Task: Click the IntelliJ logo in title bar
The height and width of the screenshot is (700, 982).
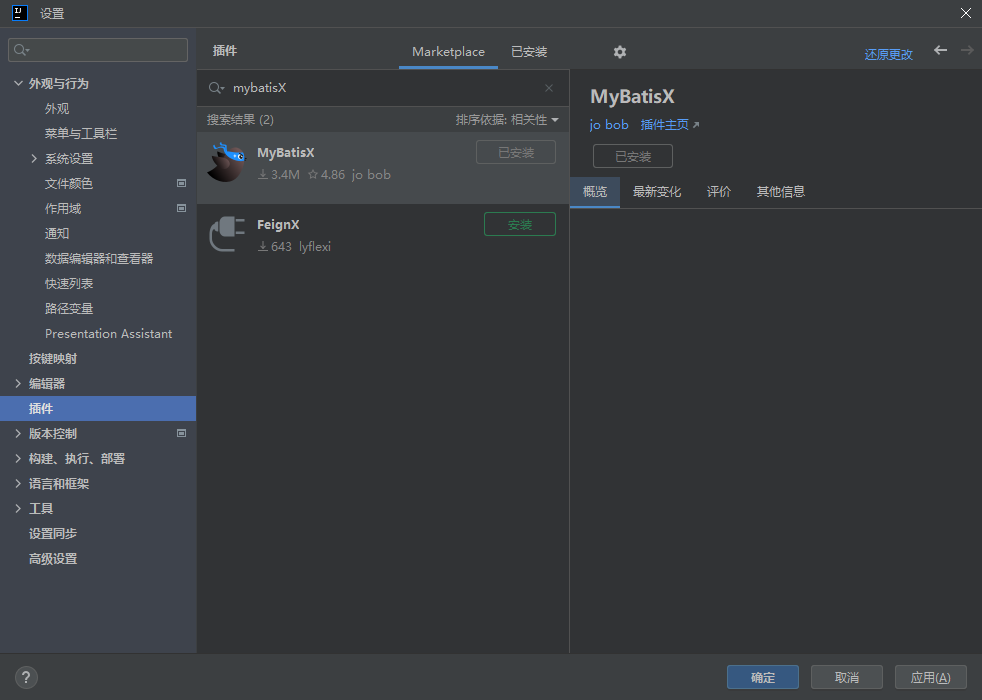Action: 20,13
